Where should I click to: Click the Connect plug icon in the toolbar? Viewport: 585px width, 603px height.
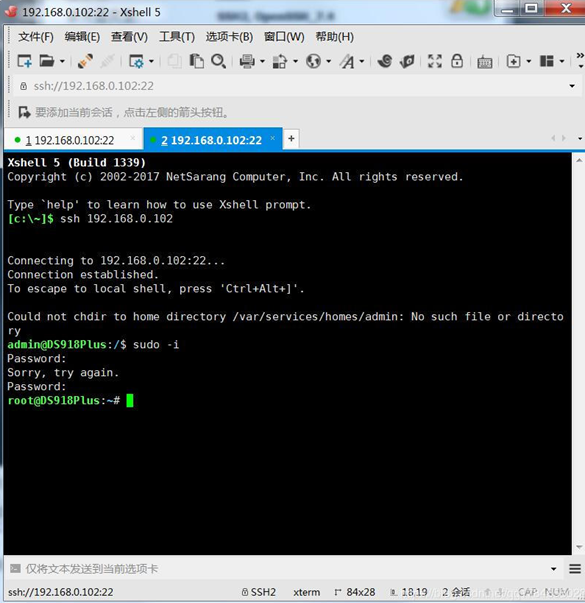click(85, 61)
